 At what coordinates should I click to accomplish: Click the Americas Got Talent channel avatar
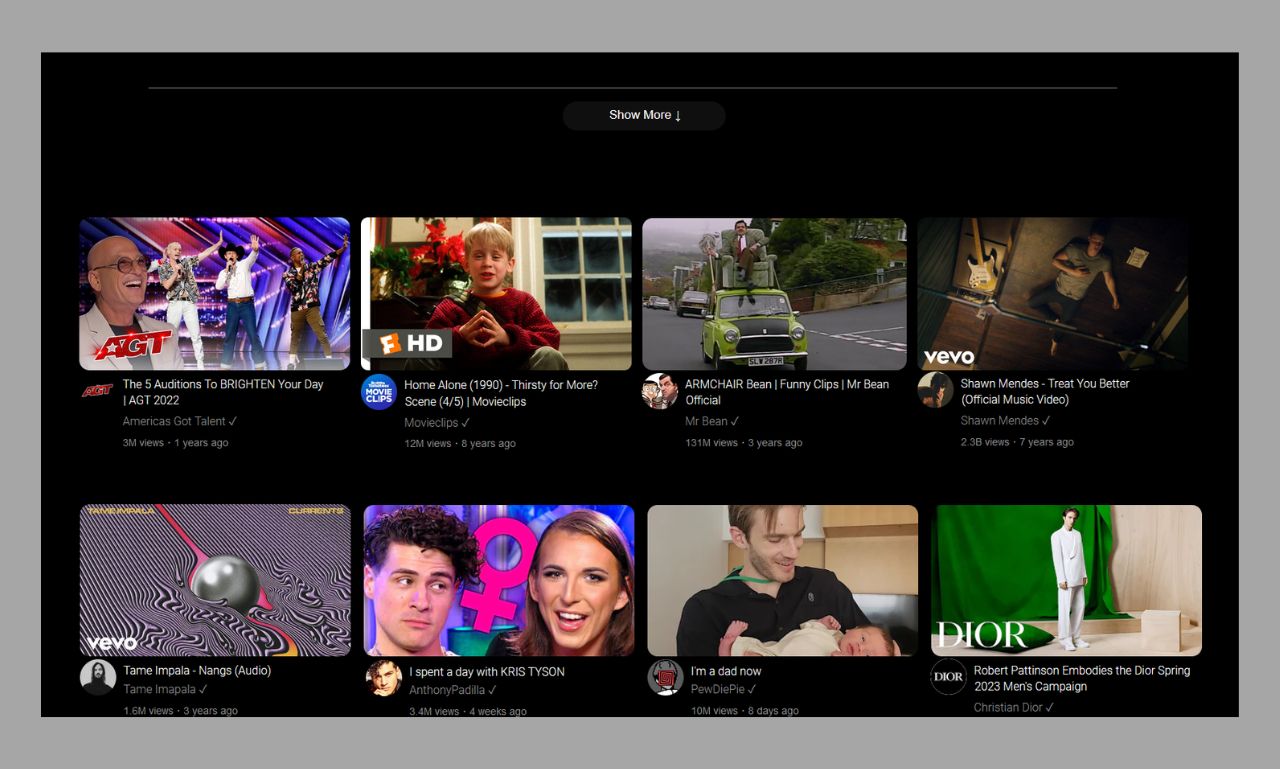pos(98,392)
